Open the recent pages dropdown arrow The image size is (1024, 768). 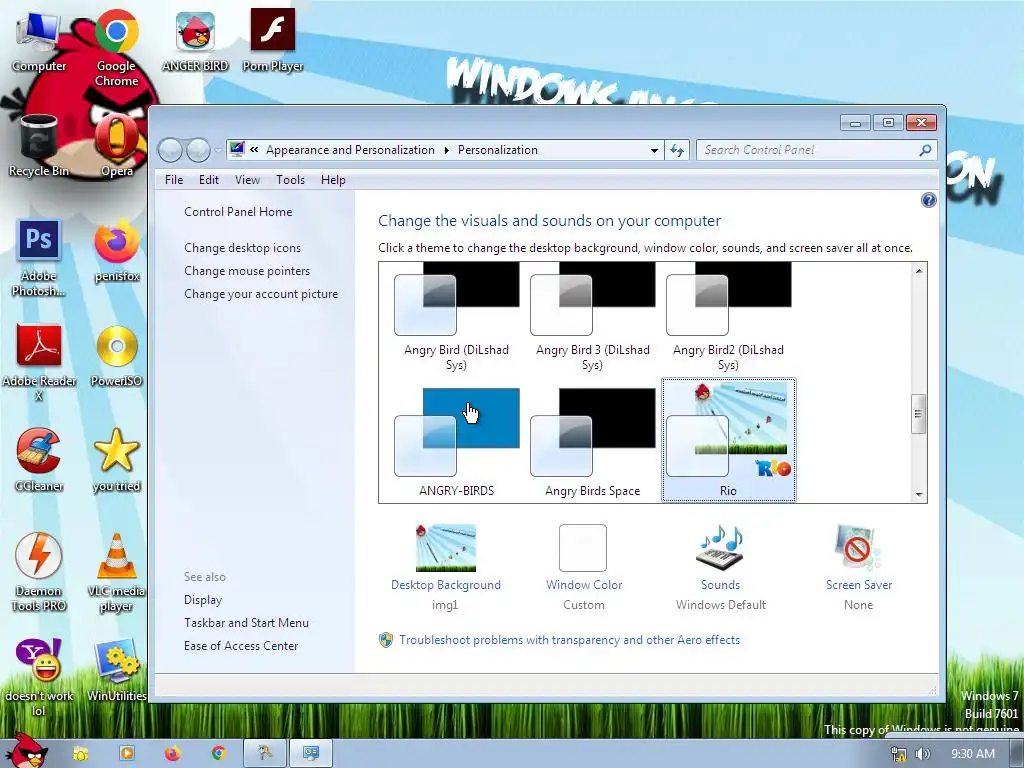coord(217,150)
